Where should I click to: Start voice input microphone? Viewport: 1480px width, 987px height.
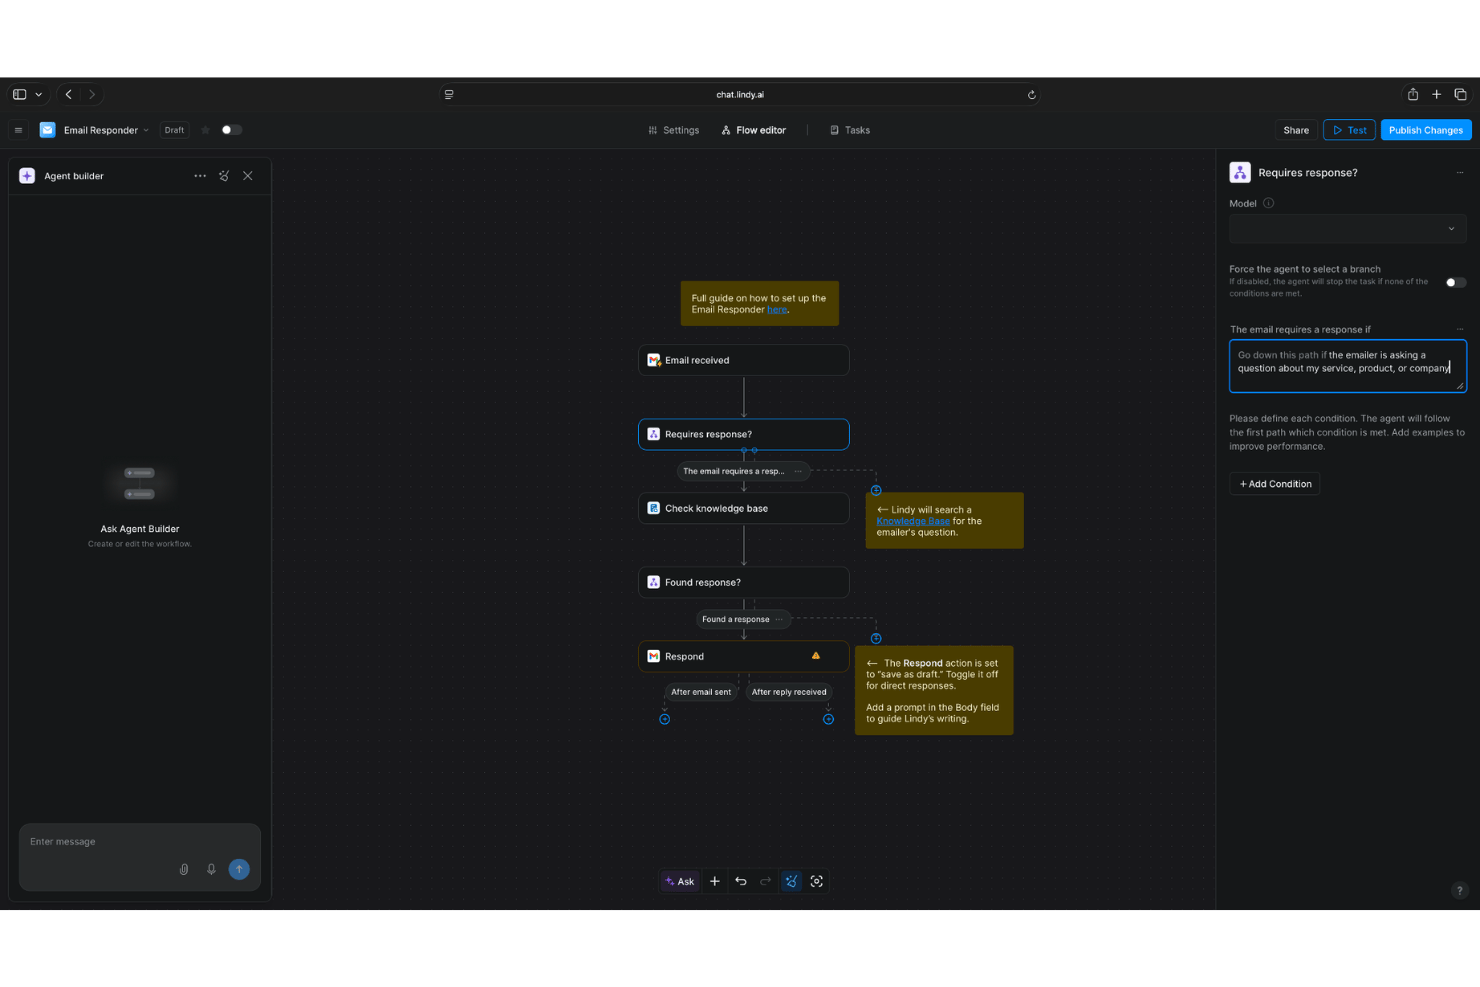coord(211,869)
